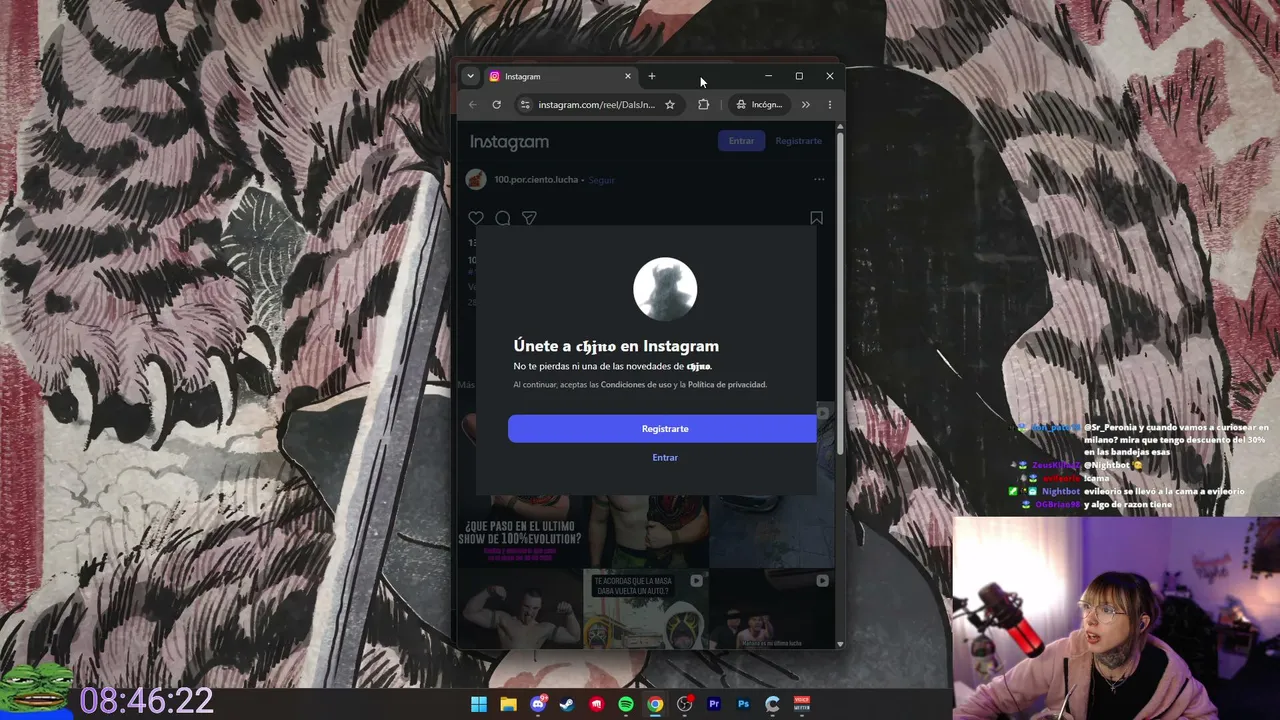
Task: Open the Chrome extensions menu
Action: [x=703, y=104]
